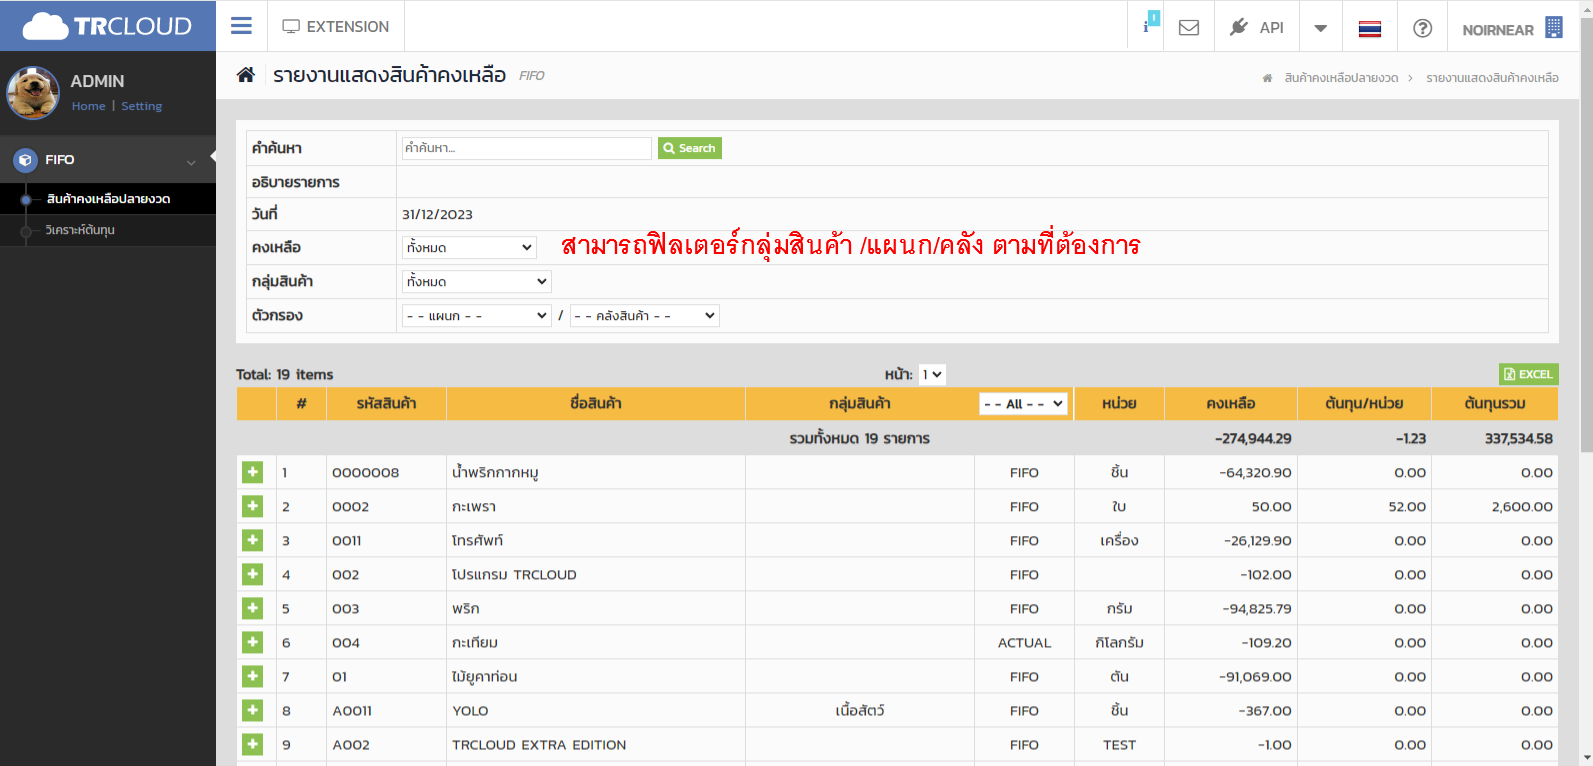Select สินค้าคงเหลือปลายงวด in sidebar

coord(108,199)
